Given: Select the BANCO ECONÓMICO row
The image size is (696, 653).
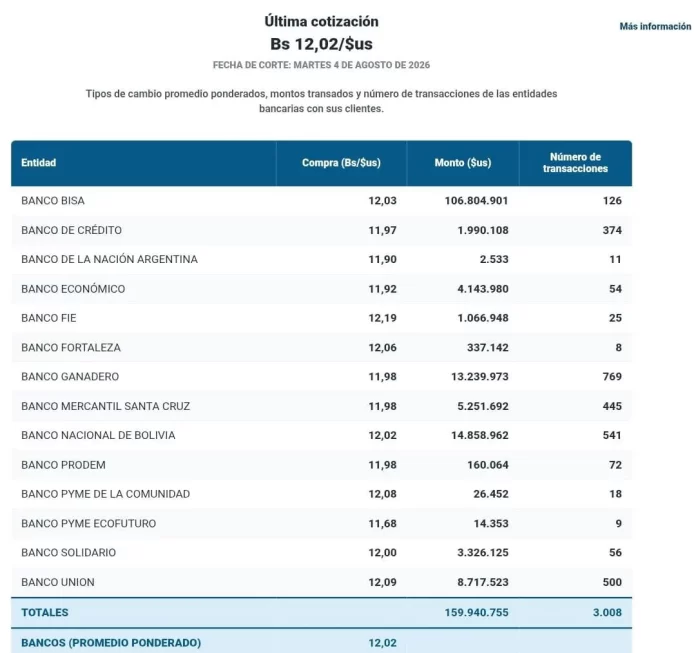Looking at the screenshot, I should coord(321,289).
